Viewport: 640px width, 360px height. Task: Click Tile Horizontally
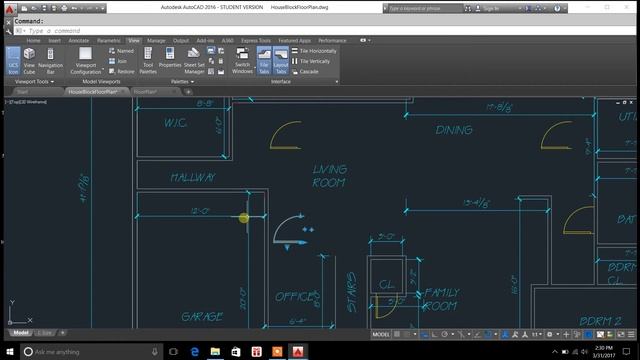(314, 51)
